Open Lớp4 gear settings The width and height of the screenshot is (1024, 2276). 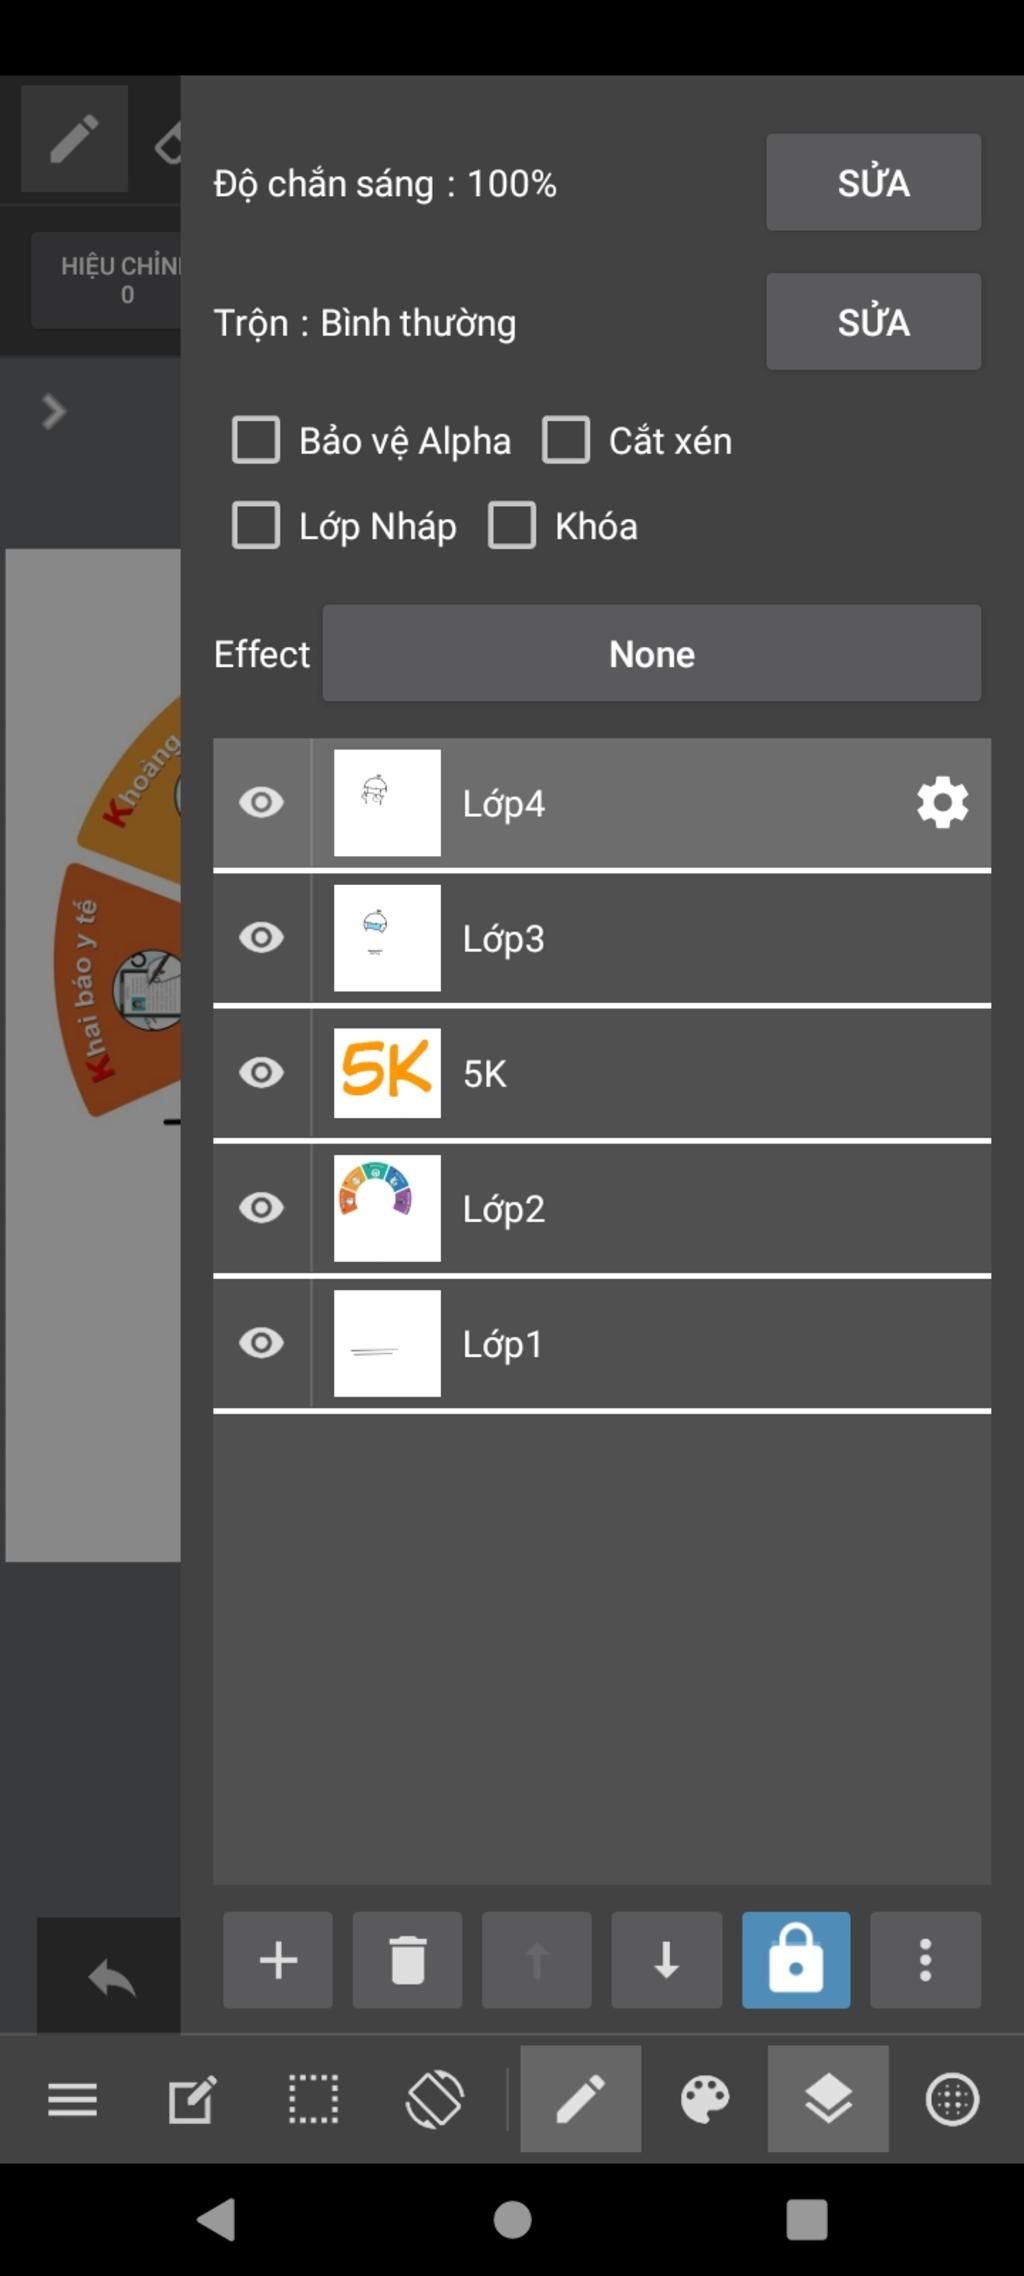942,803
